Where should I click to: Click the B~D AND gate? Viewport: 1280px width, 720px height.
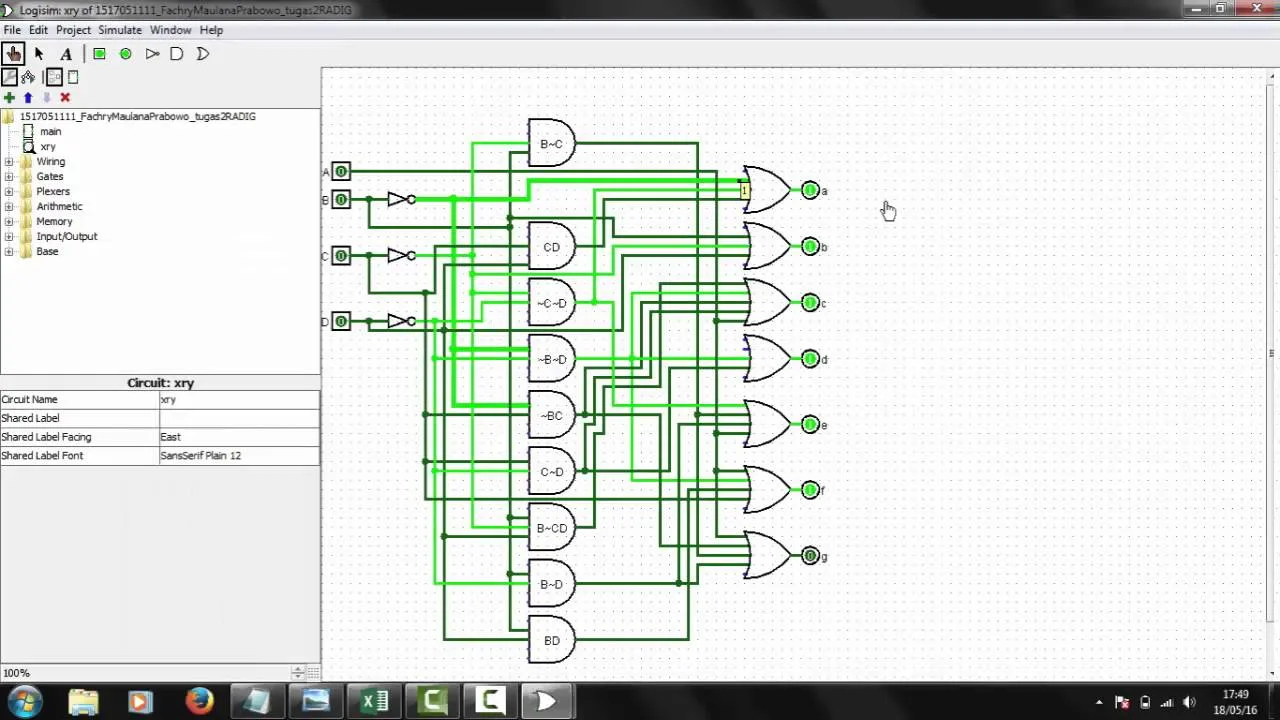pos(551,584)
